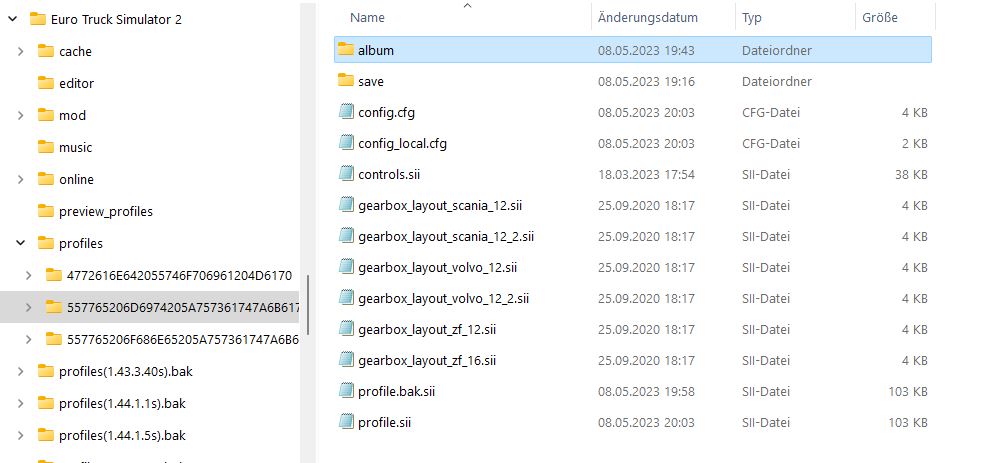Expand the profiles(1.44.1.5s).bak node

point(21,435)
